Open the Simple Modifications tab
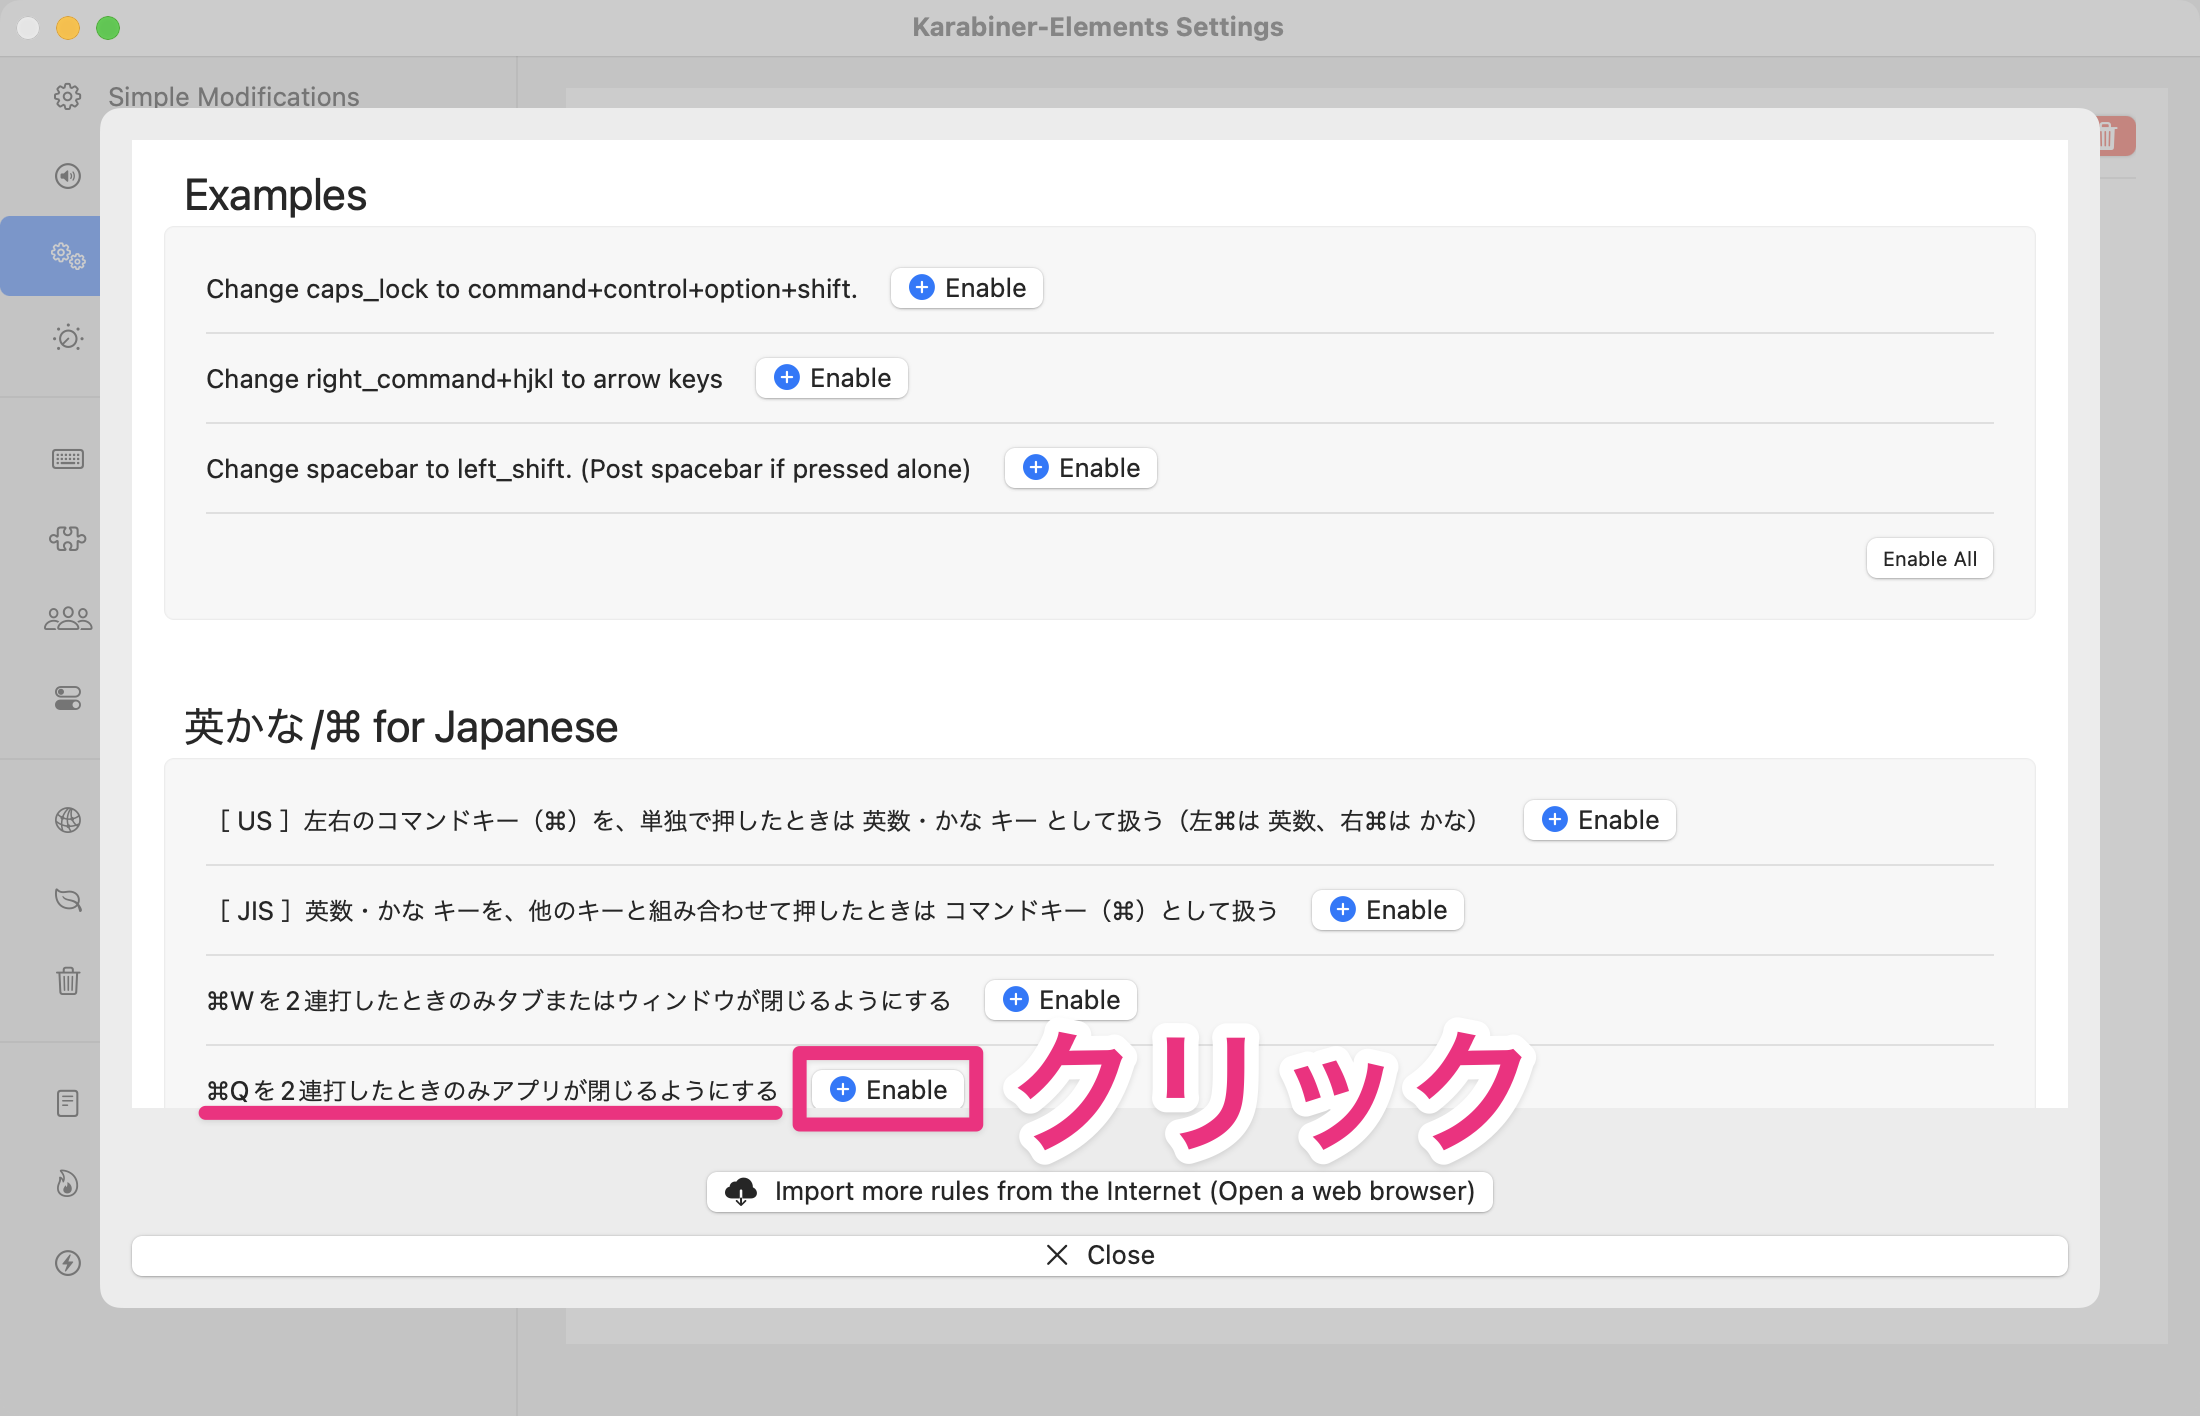This screenshot has width=2200, height=1416. [233, 97]
